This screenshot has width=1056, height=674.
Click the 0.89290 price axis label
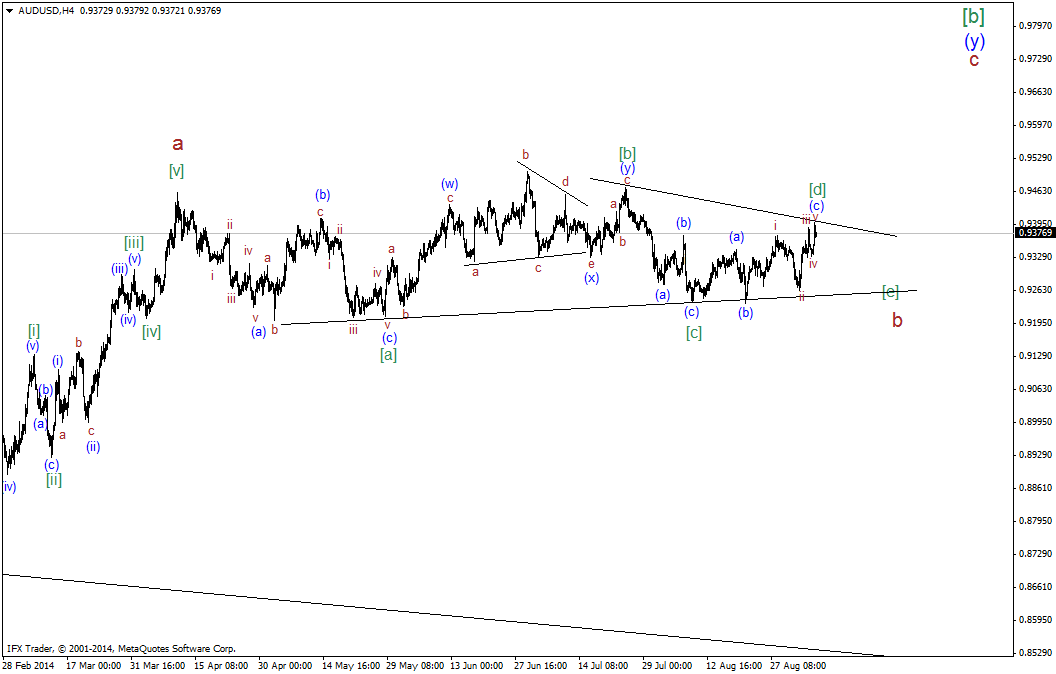(1035, 454)
